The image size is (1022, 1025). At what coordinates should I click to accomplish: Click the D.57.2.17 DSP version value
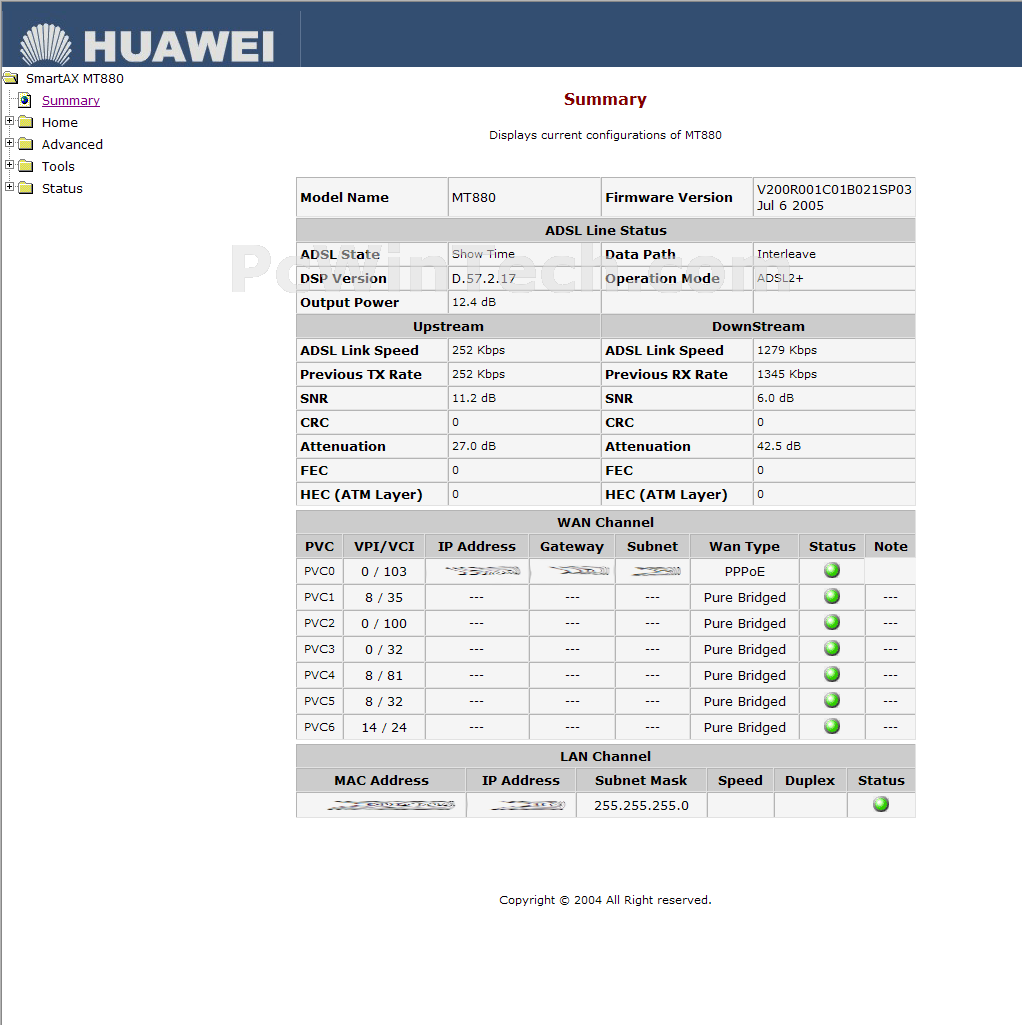484,278
